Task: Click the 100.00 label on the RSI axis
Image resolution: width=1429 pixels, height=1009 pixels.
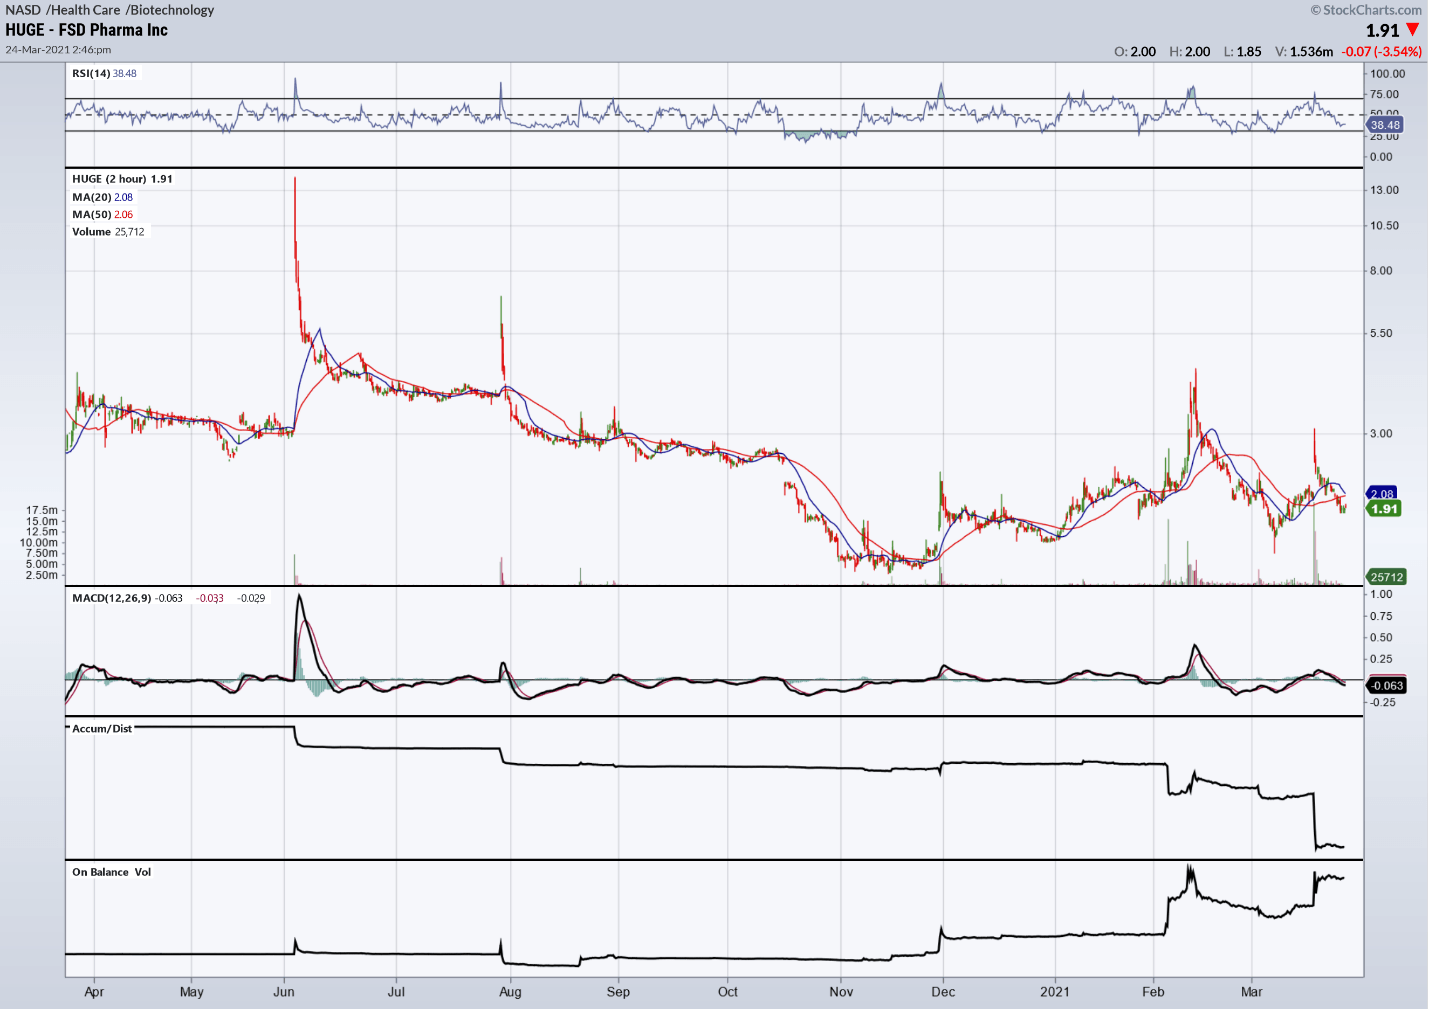Action: pos(1388,74)
